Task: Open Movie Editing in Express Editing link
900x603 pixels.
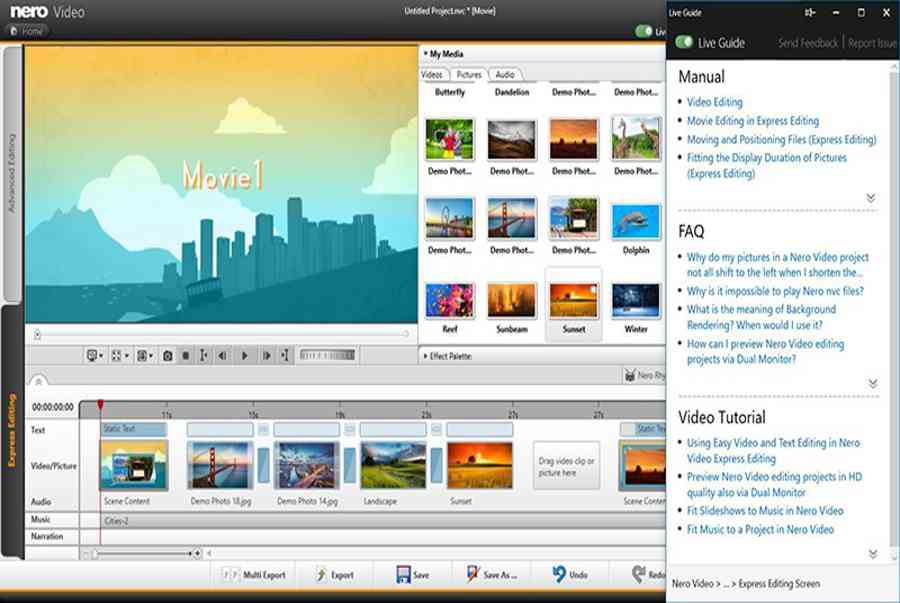Action: click(x=753, y=121)
